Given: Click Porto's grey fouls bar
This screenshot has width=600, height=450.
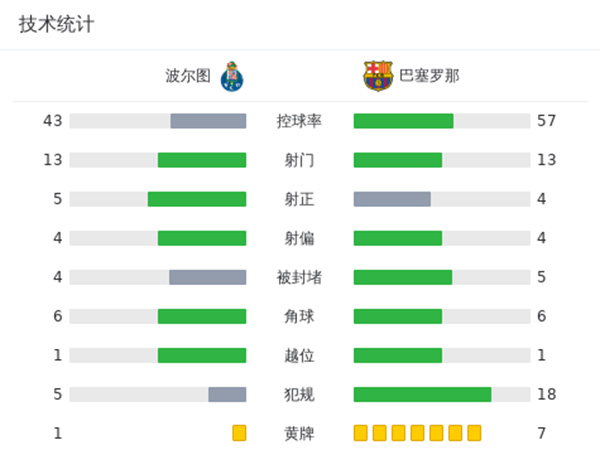Looking at the screenshot, I should tap(227, 394).
